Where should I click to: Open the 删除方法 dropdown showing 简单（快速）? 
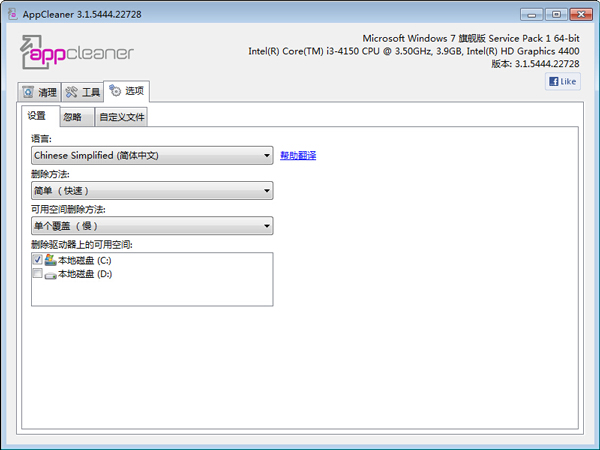click(x=152, y=191)
